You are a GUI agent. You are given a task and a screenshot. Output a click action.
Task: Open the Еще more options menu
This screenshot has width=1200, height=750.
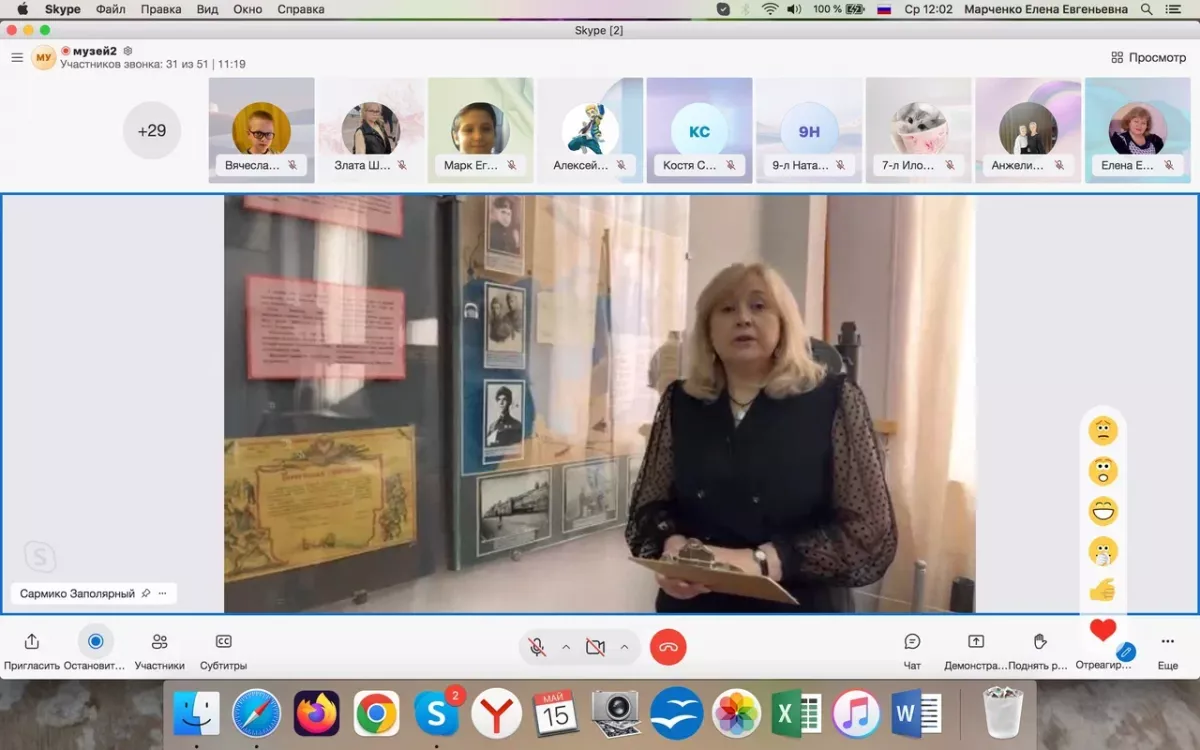click(x=1167, y=642)
